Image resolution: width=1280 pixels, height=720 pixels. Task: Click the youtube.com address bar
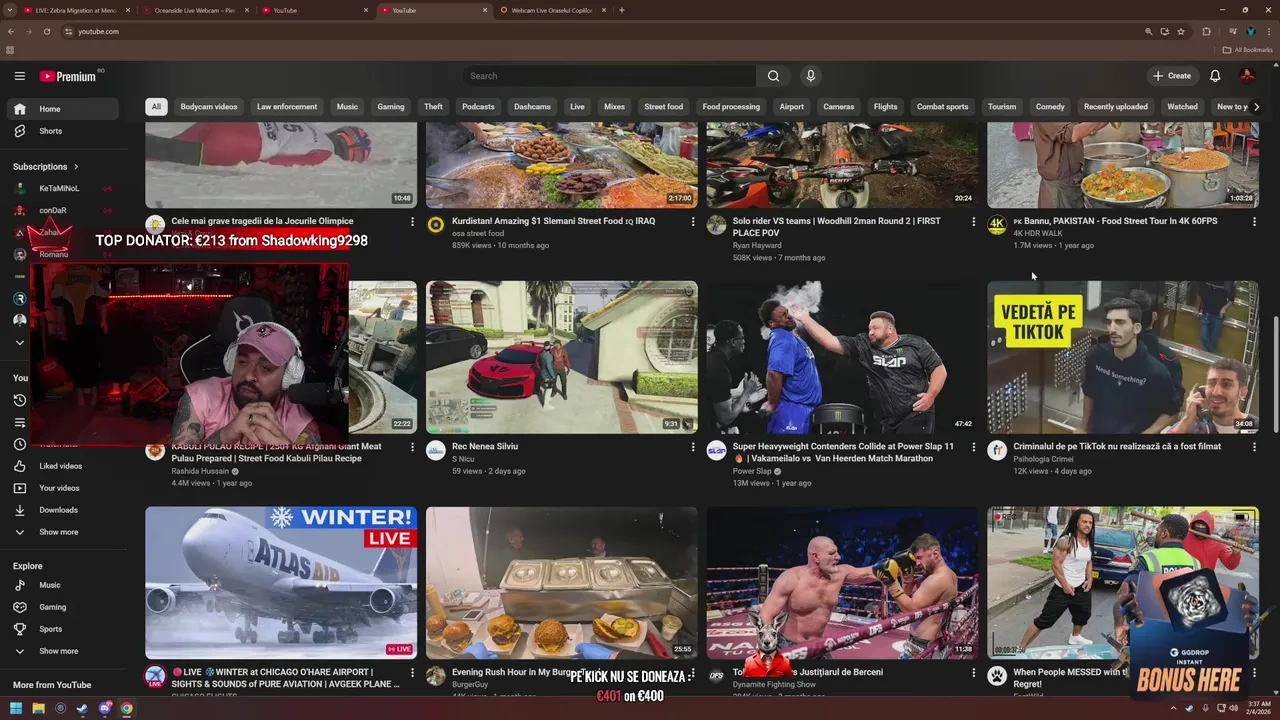600,31
